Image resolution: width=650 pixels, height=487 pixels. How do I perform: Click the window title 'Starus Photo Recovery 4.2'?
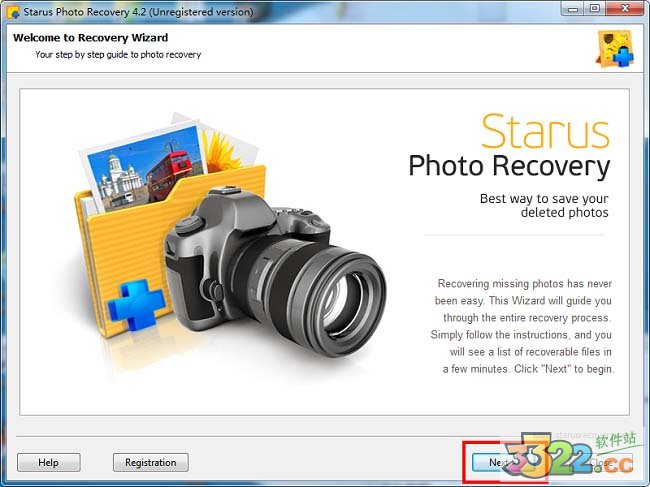click(x=138, y=12)
